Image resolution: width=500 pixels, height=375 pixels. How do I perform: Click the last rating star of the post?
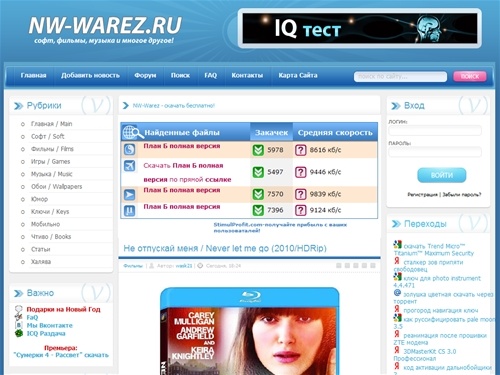(373, 265)
